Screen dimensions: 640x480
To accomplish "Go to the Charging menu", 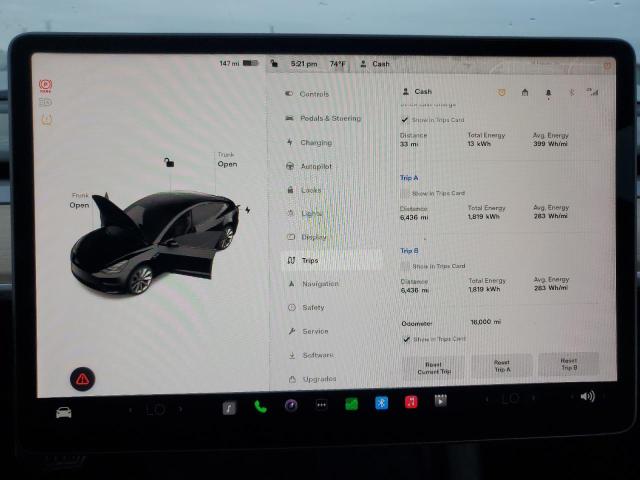I will [x=309, y=142].
